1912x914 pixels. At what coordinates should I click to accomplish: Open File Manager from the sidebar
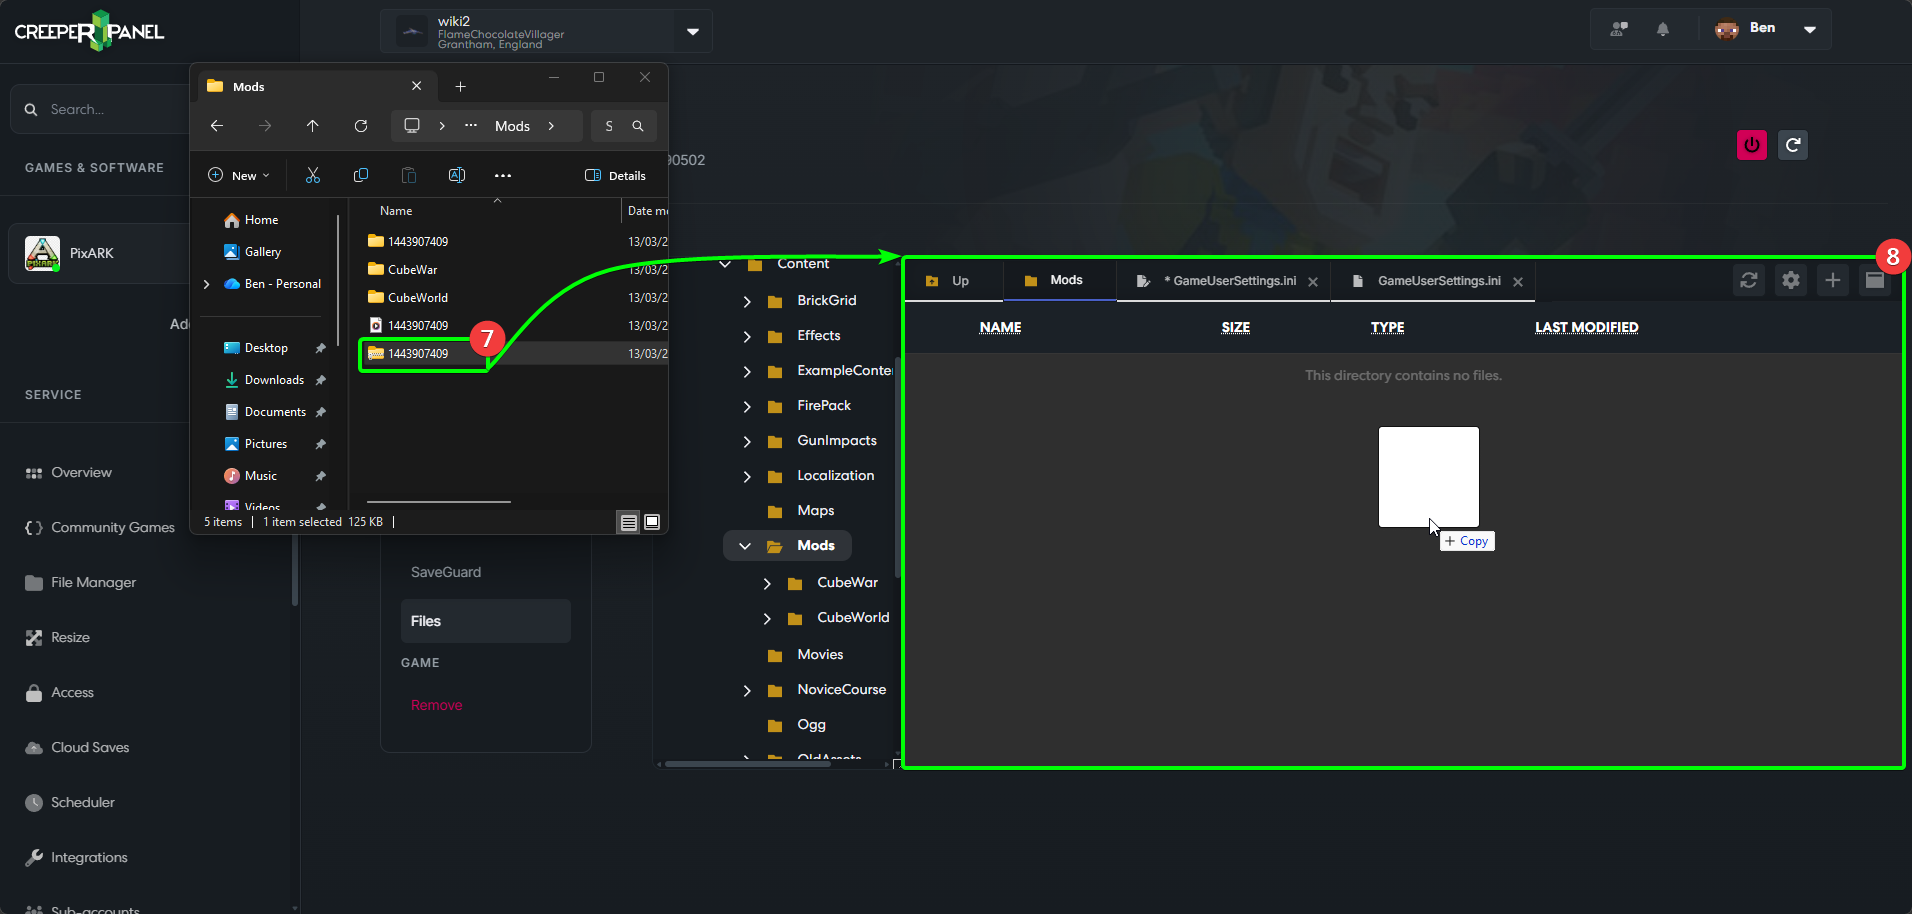point(93,583)
